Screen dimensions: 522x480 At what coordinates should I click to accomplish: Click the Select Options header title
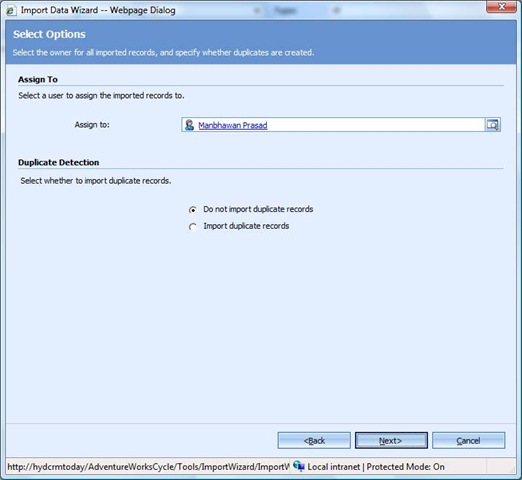pos(49,34)
